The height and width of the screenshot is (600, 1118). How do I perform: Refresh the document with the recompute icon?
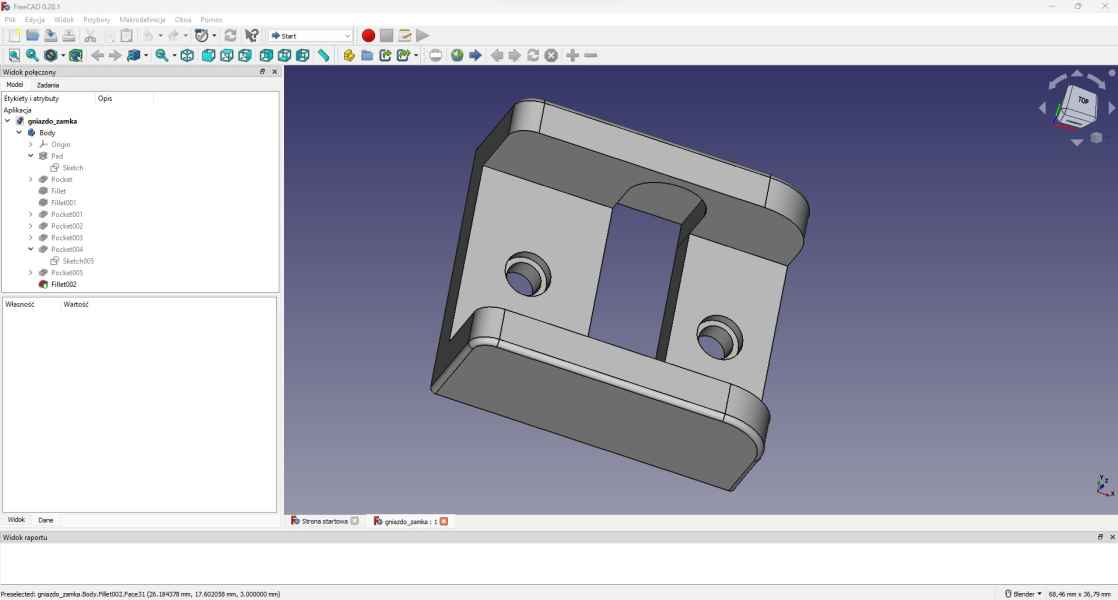pos(230,36)
